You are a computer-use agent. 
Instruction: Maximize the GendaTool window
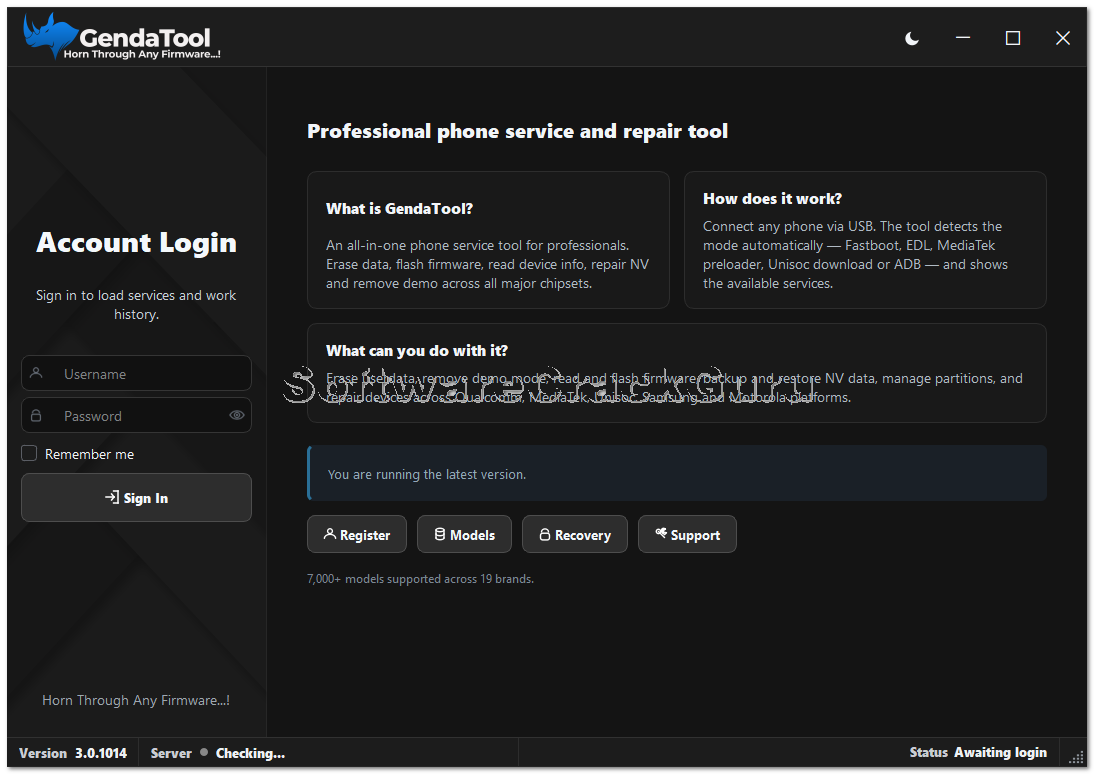point(1012,38)
